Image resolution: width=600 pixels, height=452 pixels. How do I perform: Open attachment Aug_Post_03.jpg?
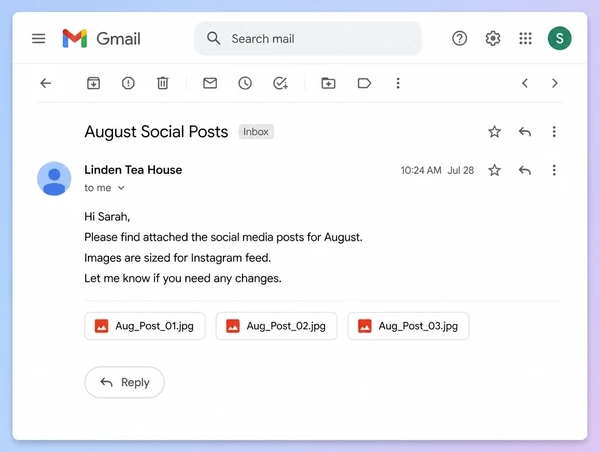[408, 326]
